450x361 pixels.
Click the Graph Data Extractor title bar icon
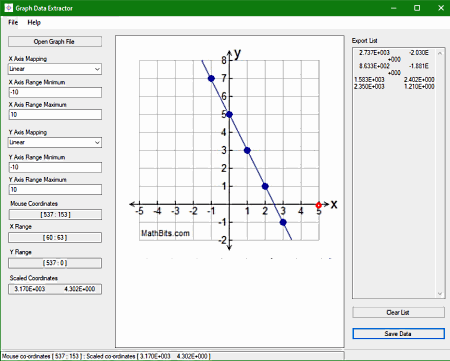click(9, 8)
